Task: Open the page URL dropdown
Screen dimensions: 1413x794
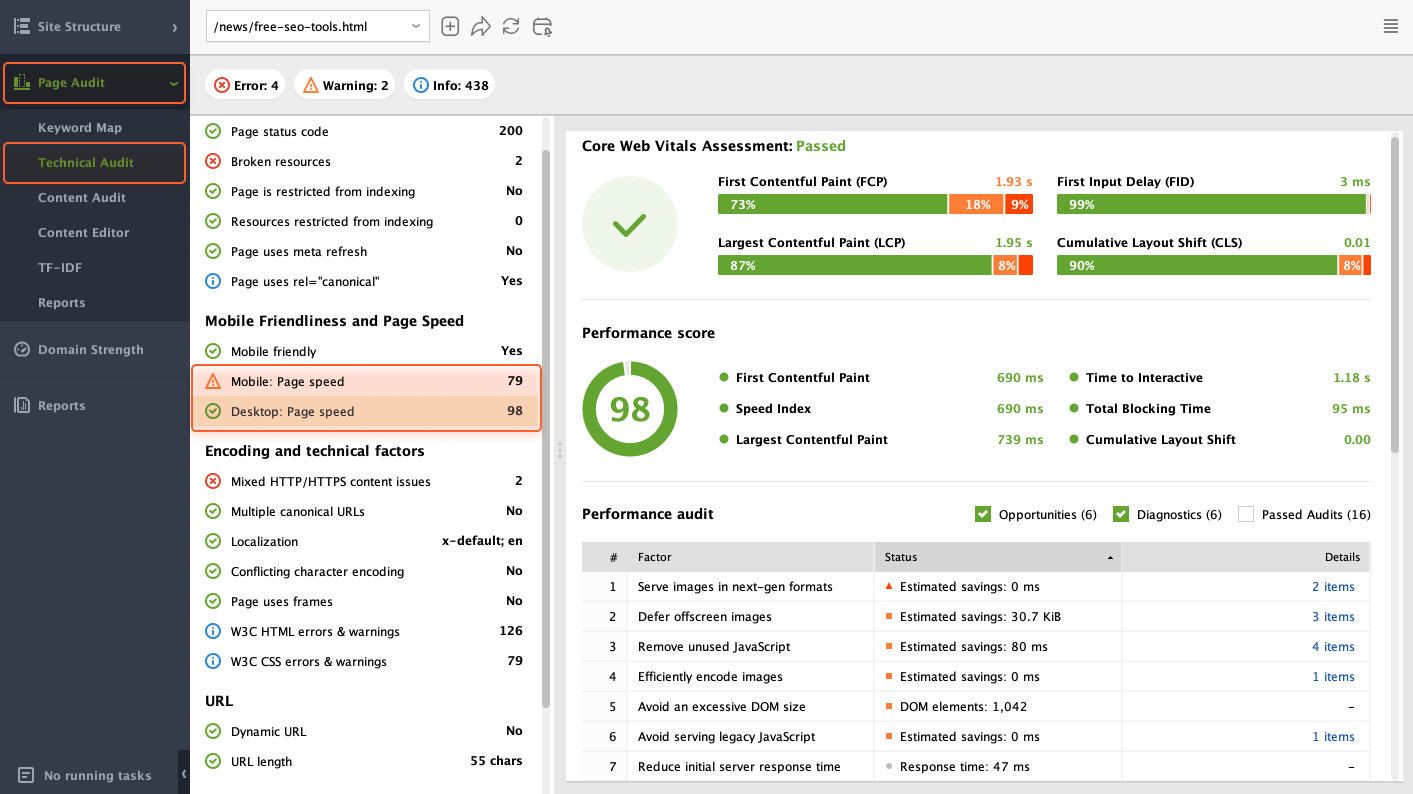Action: (318, 27)
